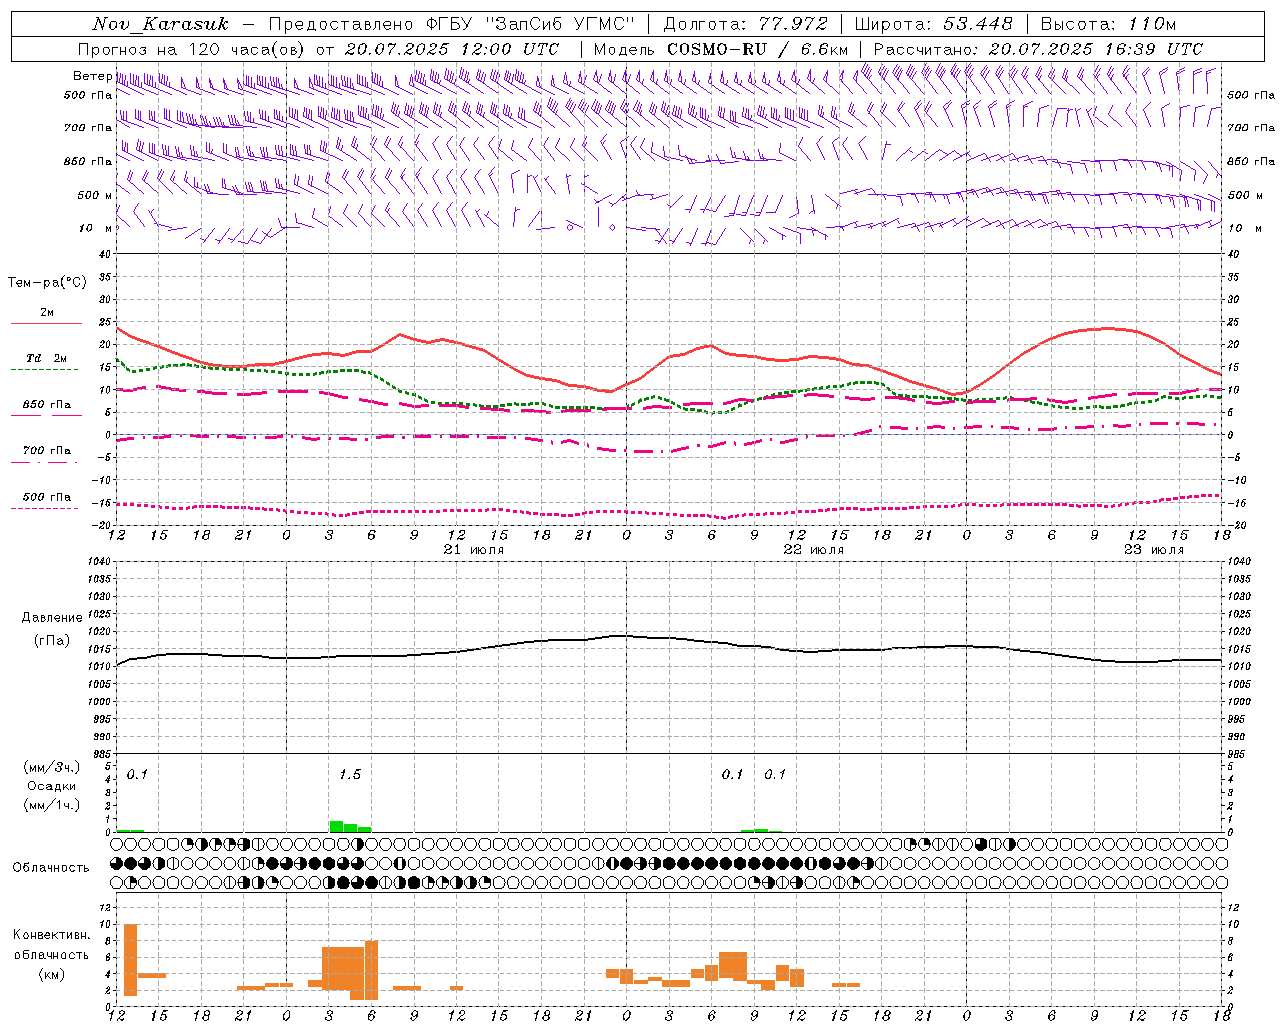
Task: Click the 1.5 precipitation amount value
Action: point(350,775)
